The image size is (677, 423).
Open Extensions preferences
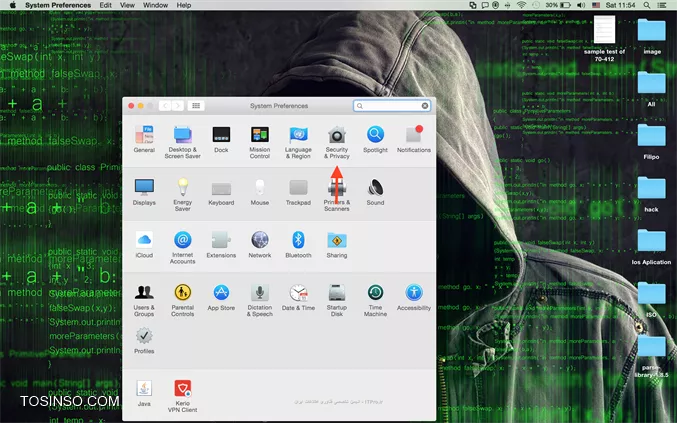221,245
